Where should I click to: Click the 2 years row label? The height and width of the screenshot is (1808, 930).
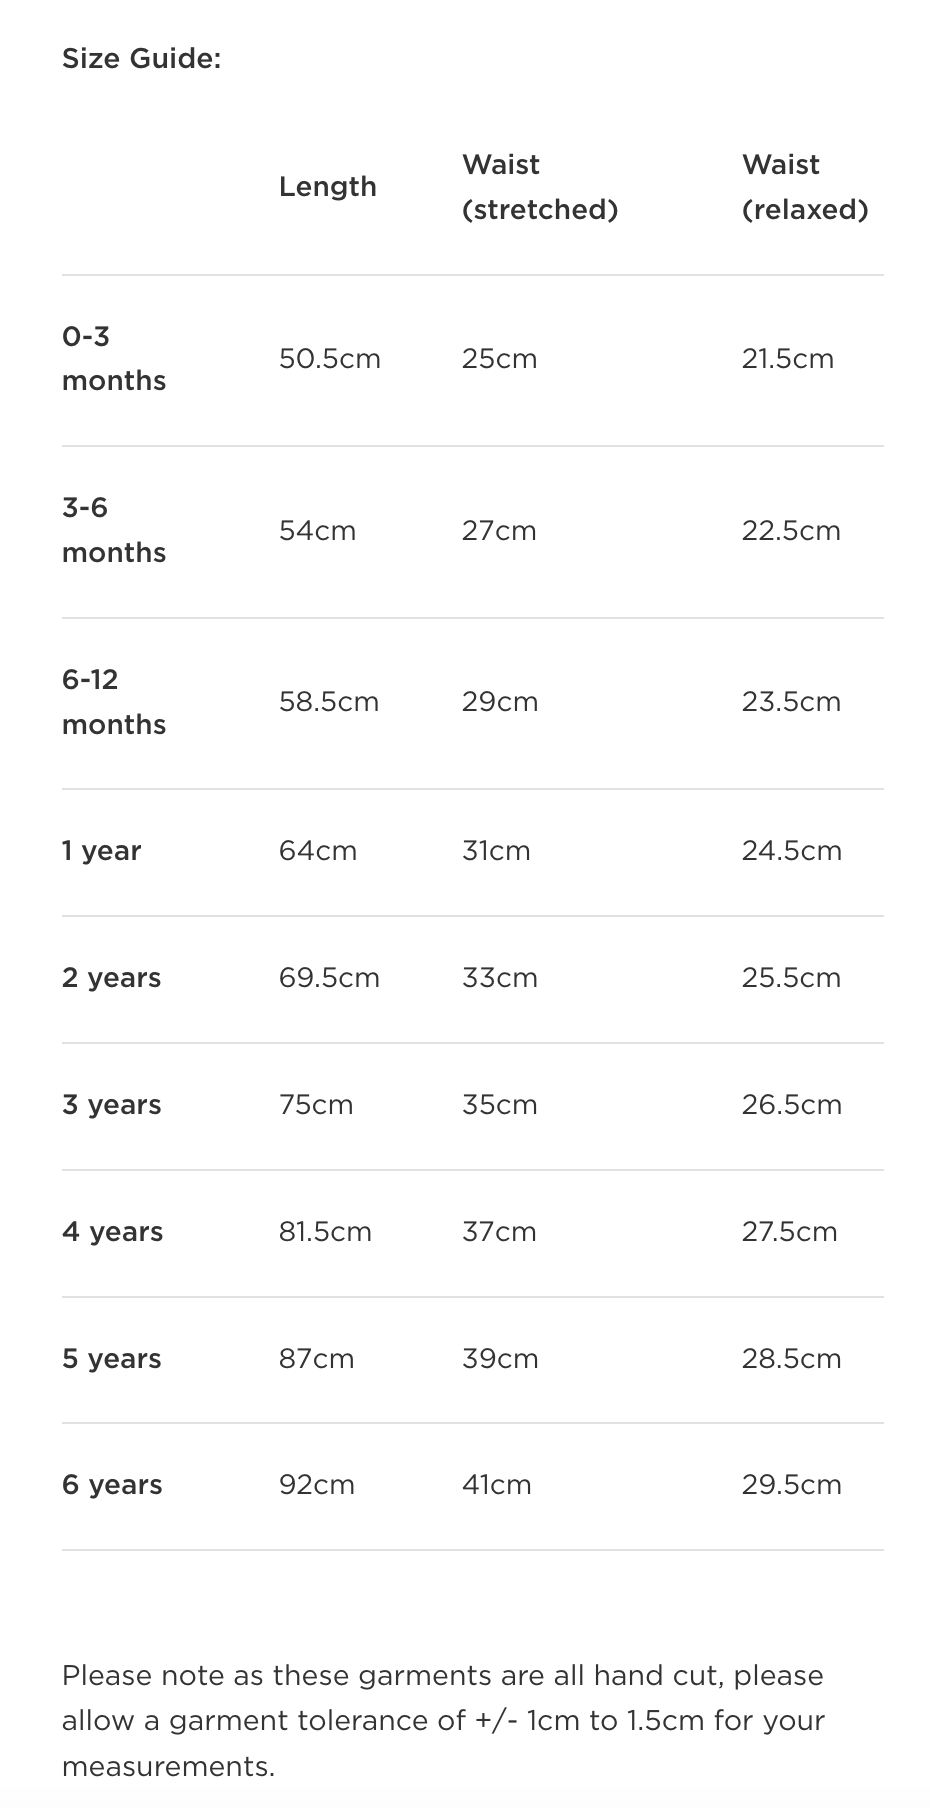tap(111, 978)
